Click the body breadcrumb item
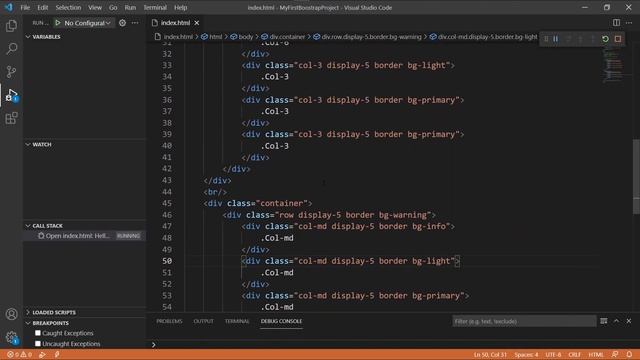This screenshot has width=640, height=360. coord(242,37)
